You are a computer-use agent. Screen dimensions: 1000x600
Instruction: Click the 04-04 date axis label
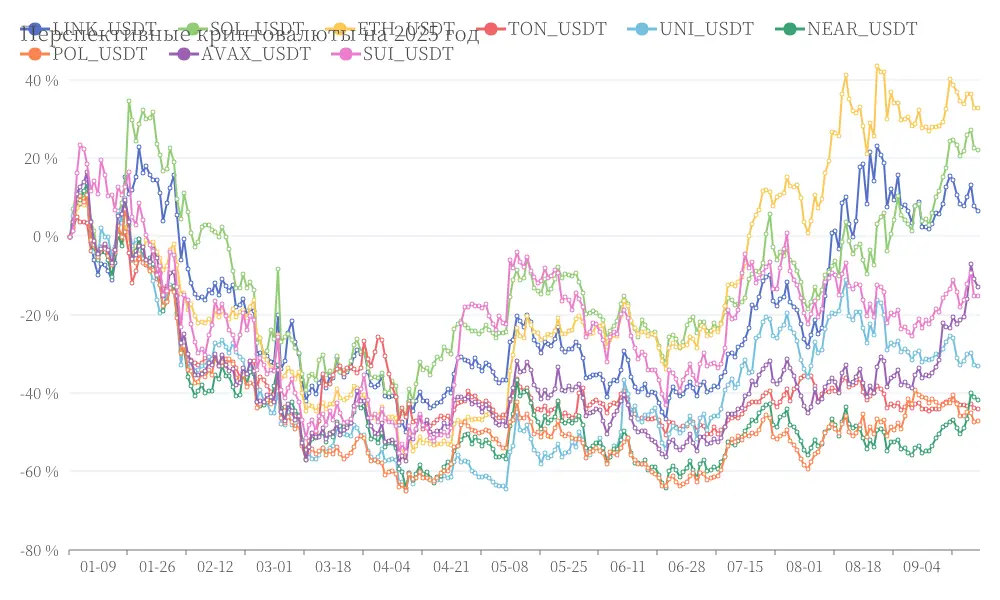coord(392,567)
